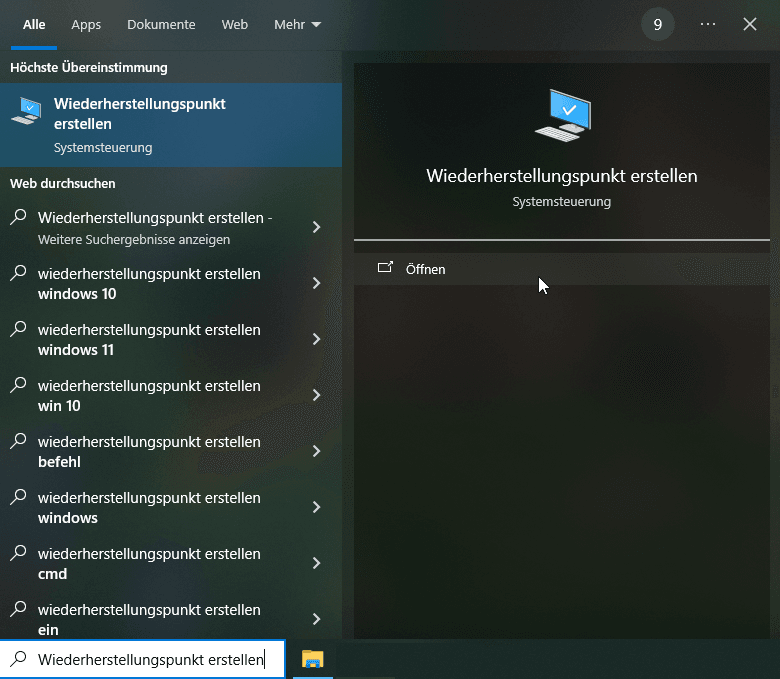Expand arrow for 'windows 11' suggestion

(316, 339)
